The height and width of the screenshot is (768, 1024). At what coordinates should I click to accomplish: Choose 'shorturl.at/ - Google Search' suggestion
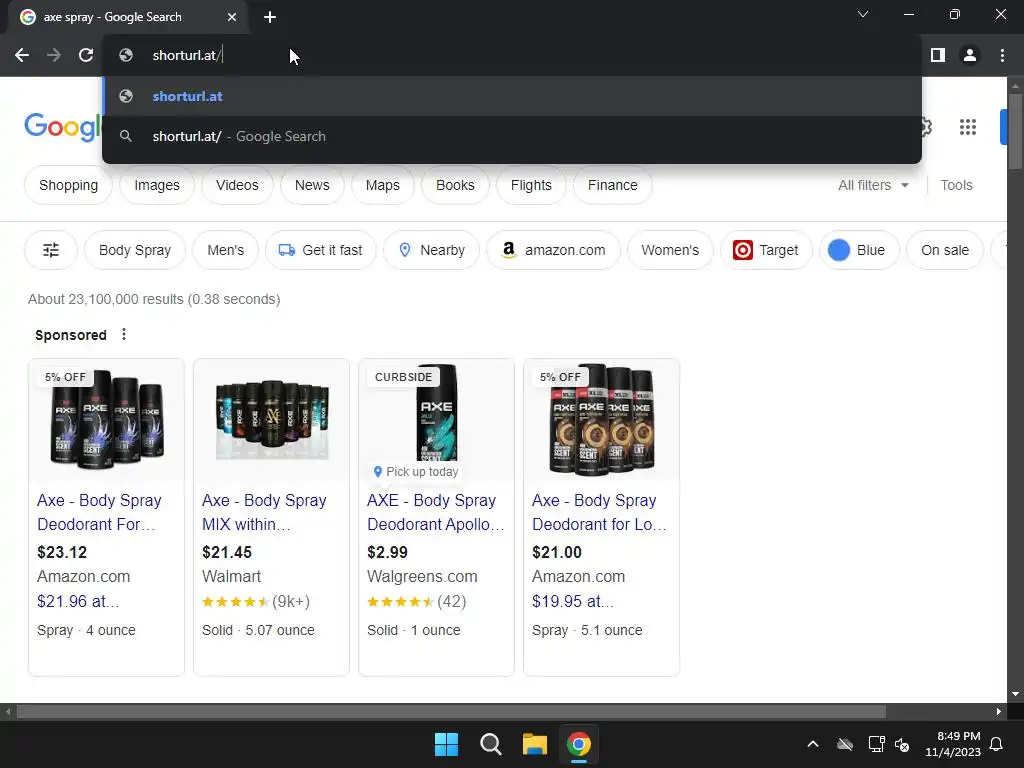tap(512, 136)
